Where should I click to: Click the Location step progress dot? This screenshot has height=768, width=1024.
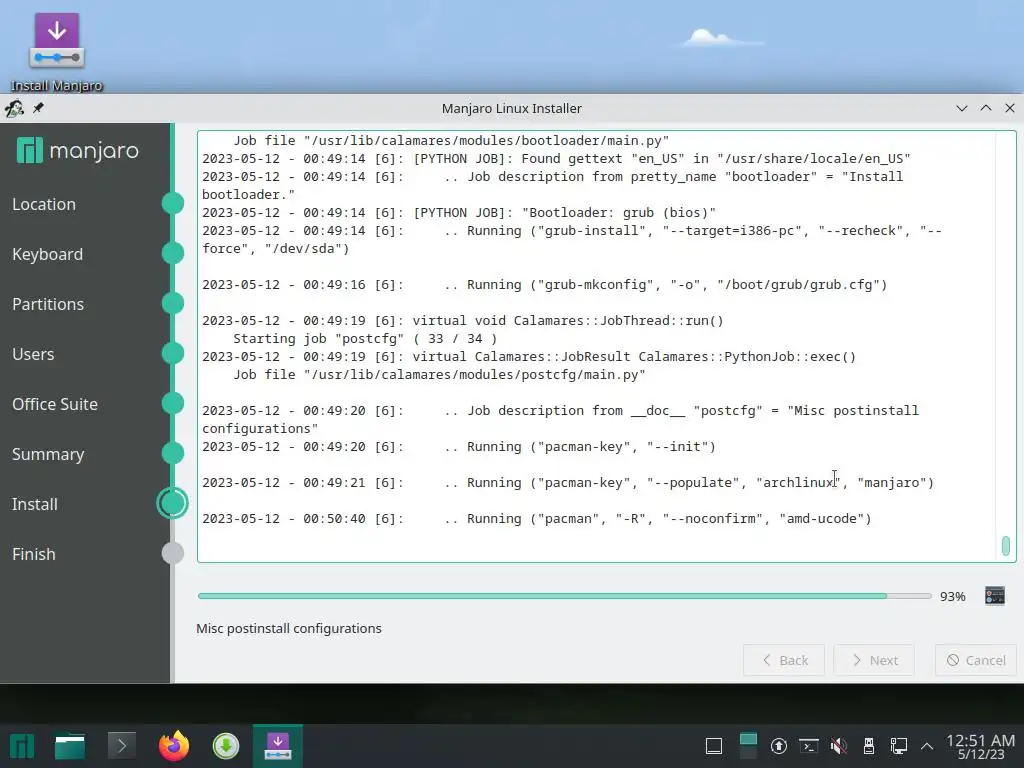pos(173,203)
